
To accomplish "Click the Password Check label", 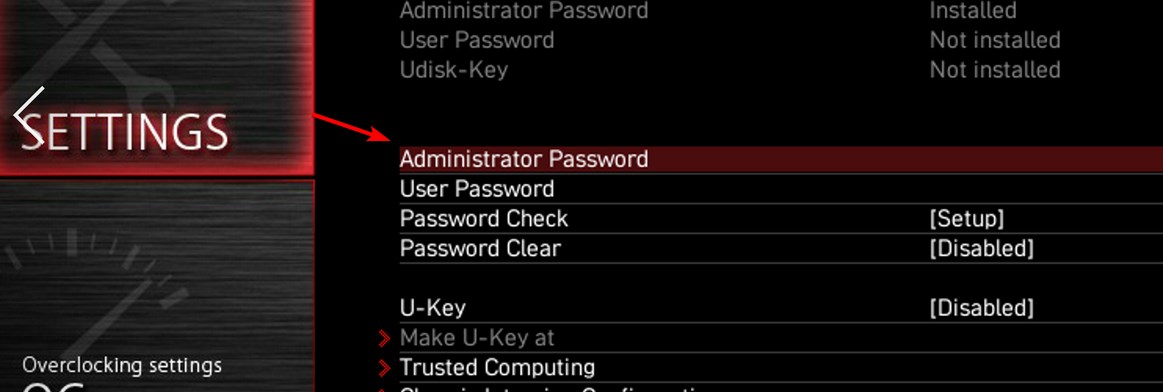I will tap(484, 219).
